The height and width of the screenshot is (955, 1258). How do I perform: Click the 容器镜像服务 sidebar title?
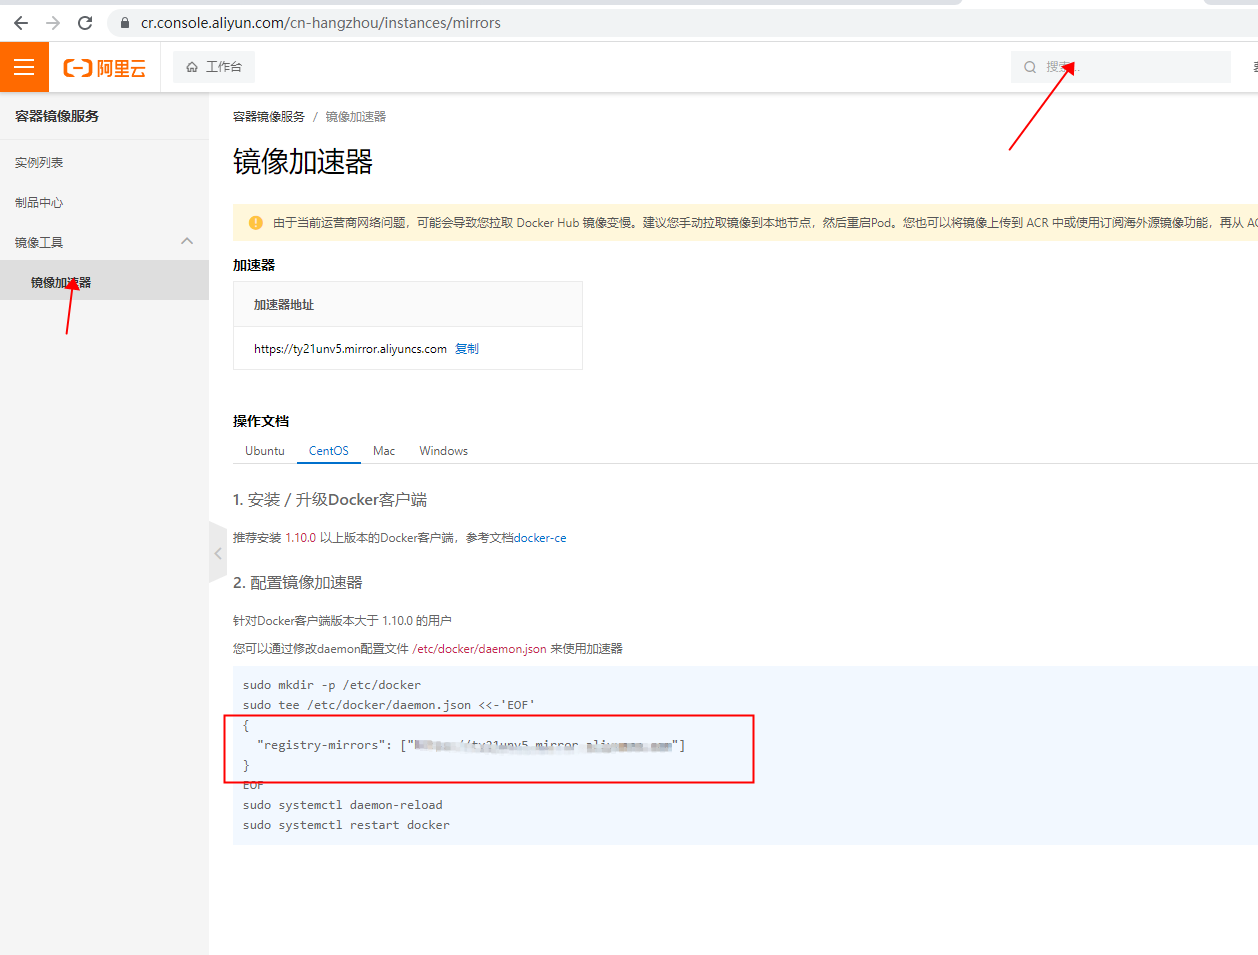[57, 116]
